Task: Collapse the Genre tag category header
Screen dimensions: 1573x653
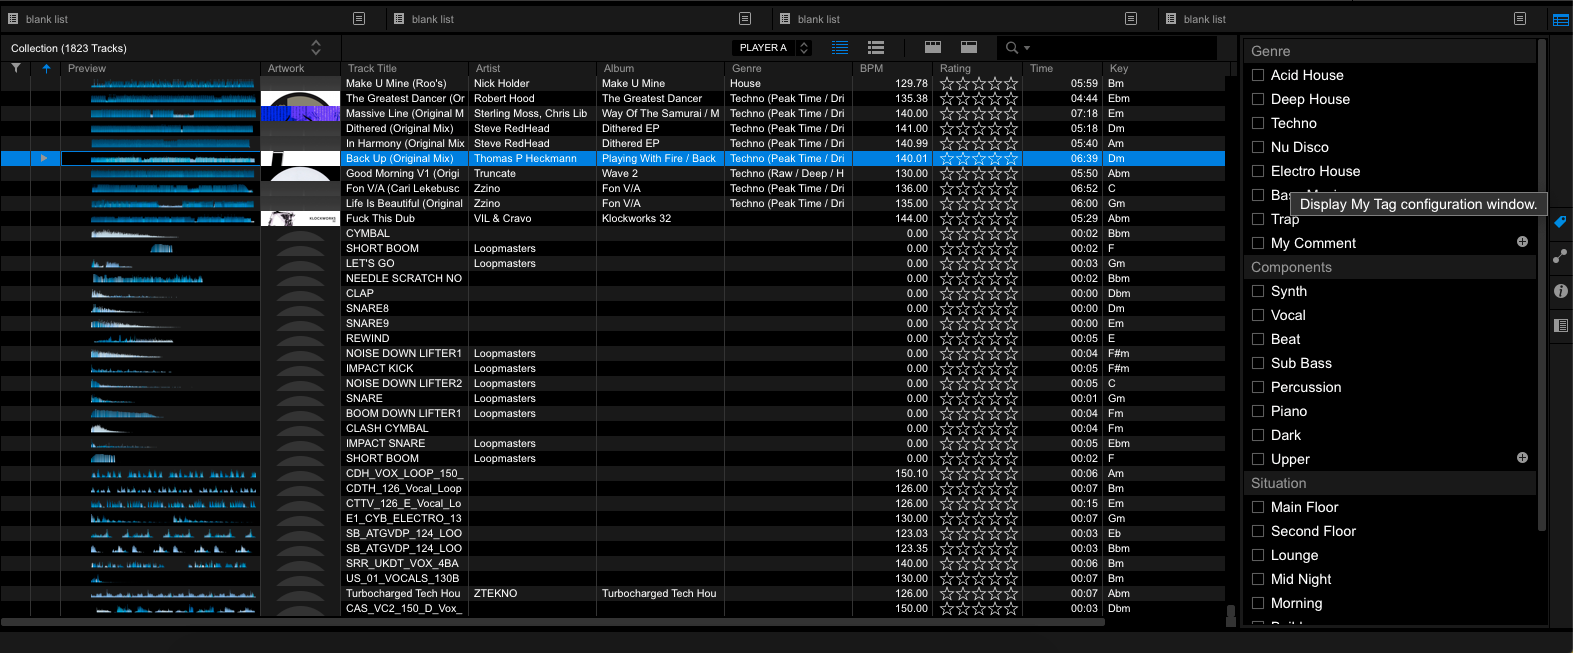Action: (x=1390, y=51)
